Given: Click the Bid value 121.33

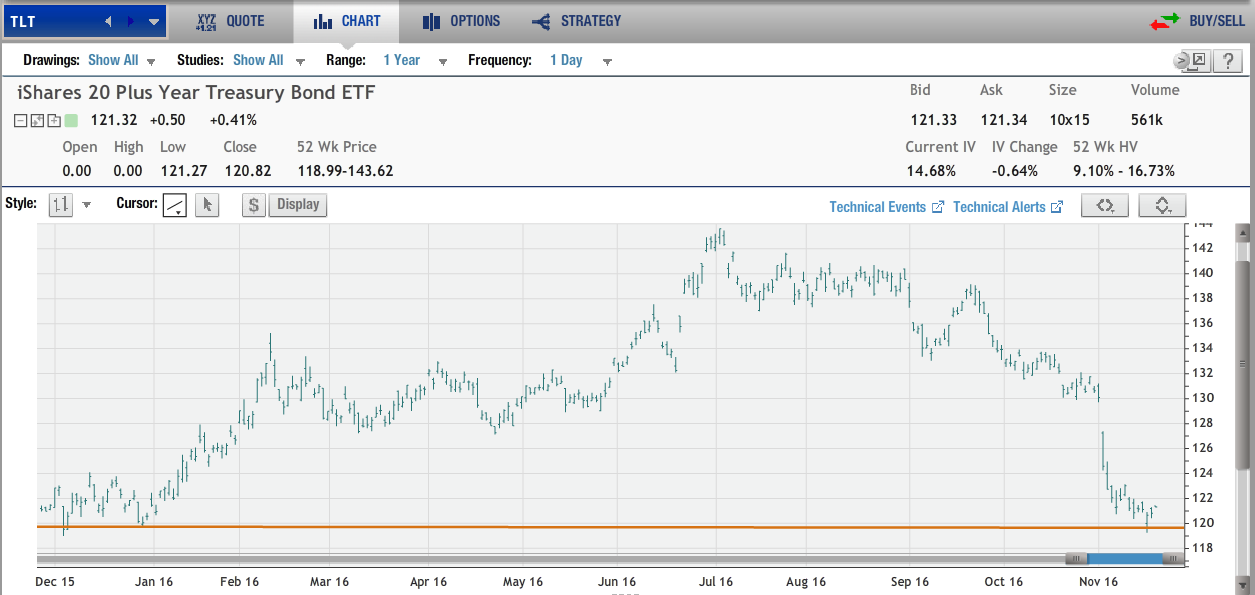Looking at the screenshot, I should point(933,120).
